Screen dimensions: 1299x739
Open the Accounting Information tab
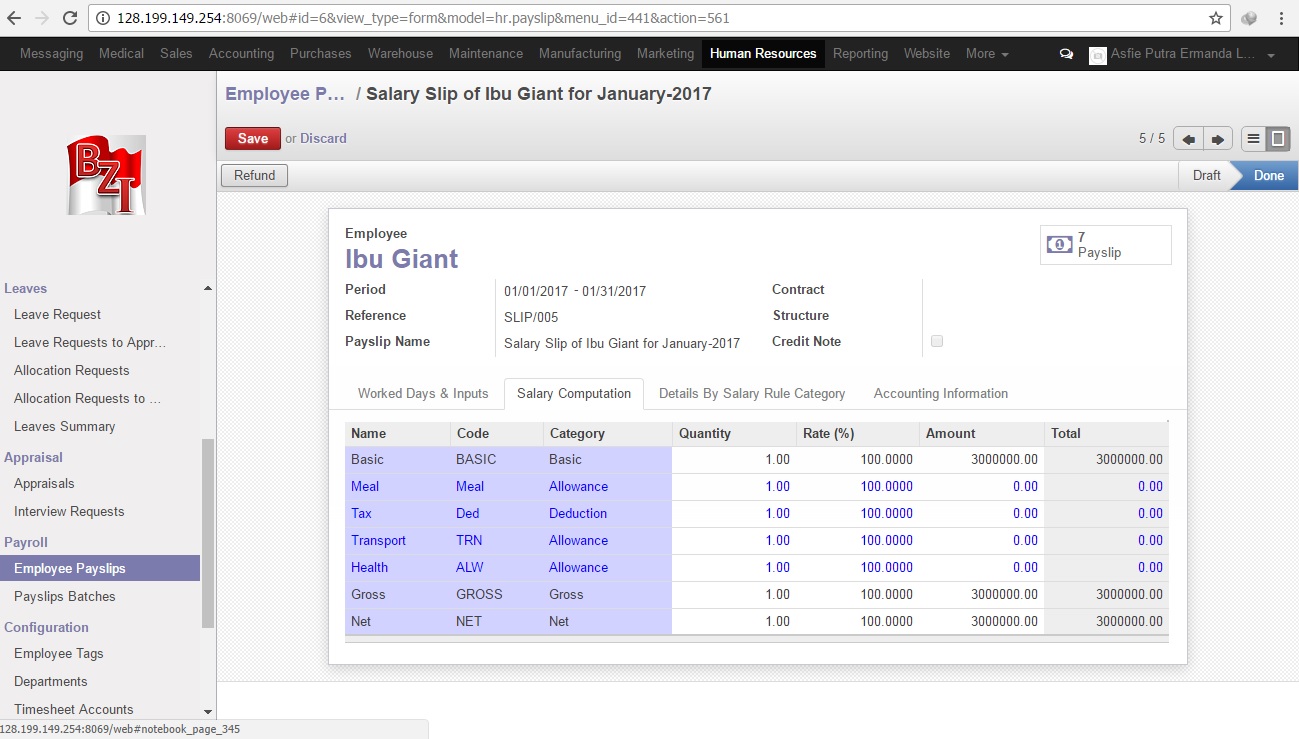coord(941,394)
